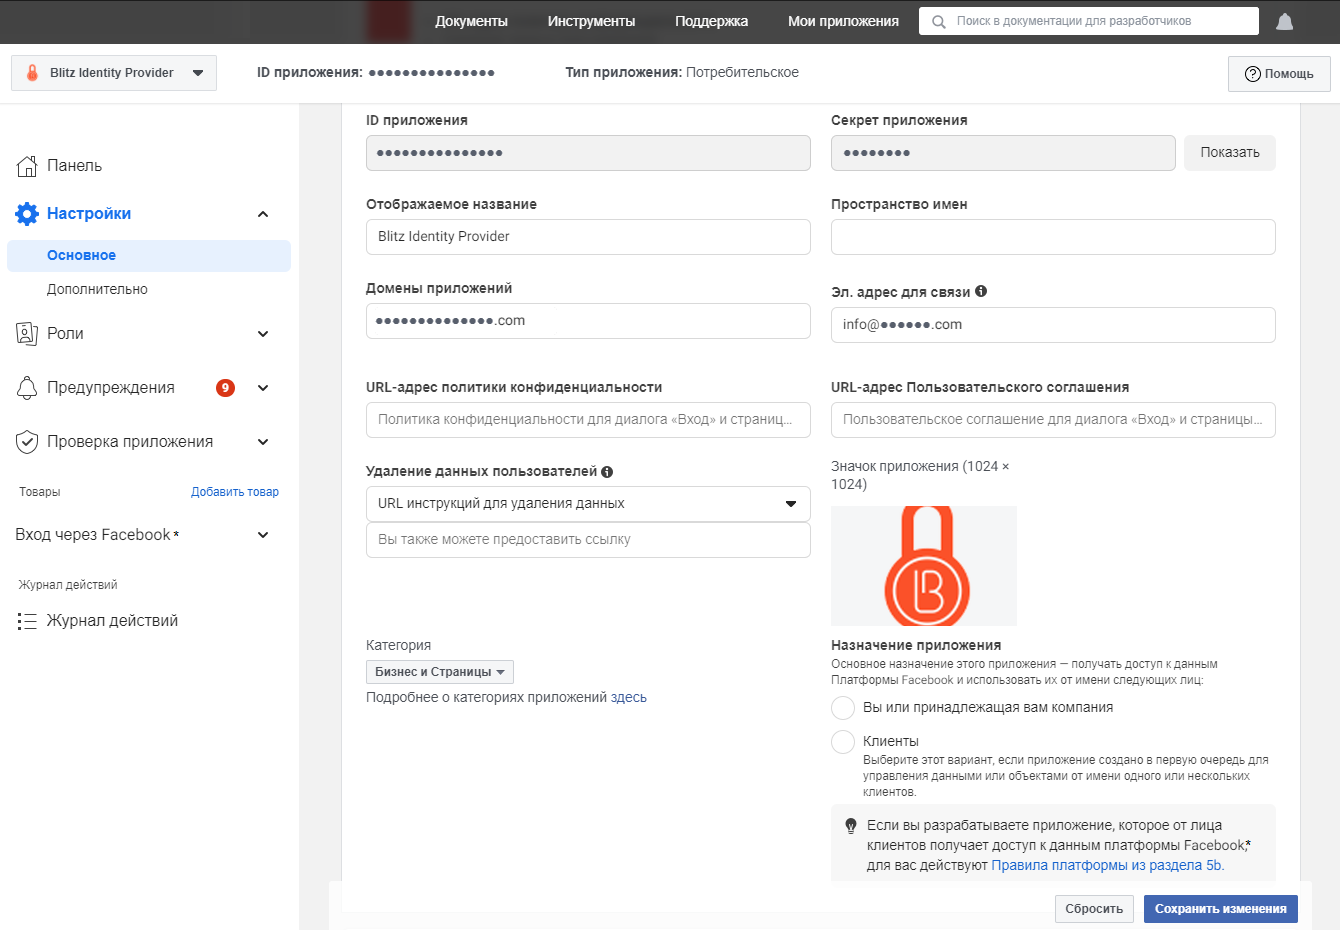Click the Роли person badge icon
Viewport: 1340px width, 930px height.
(27, 334)
